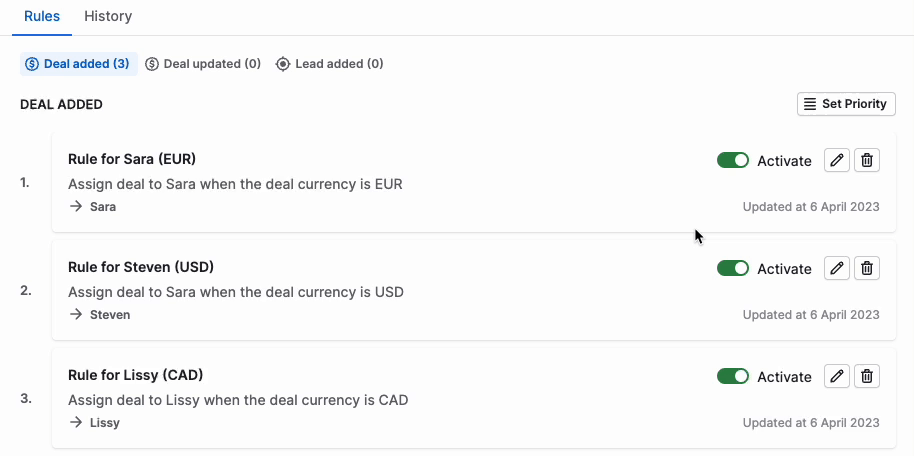Click trash icon for Steven (USD) rule
The image size is (914, 456).
click(x=867, y=268)
